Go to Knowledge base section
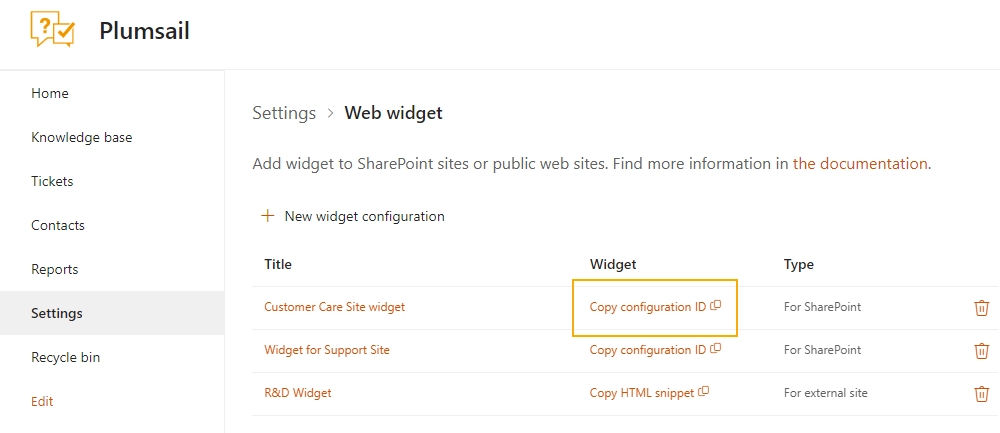The image size is (1000, 433). [82, 137]
